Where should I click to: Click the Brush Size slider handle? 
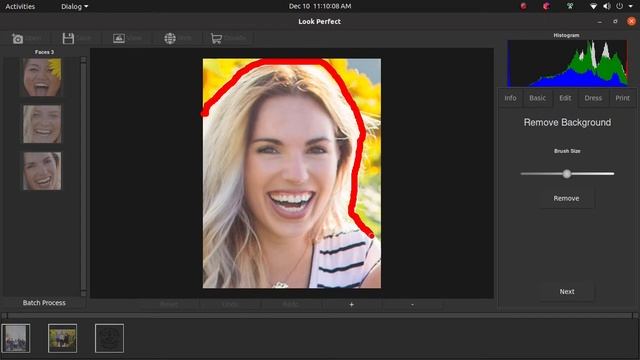click(x=567, y=174)
